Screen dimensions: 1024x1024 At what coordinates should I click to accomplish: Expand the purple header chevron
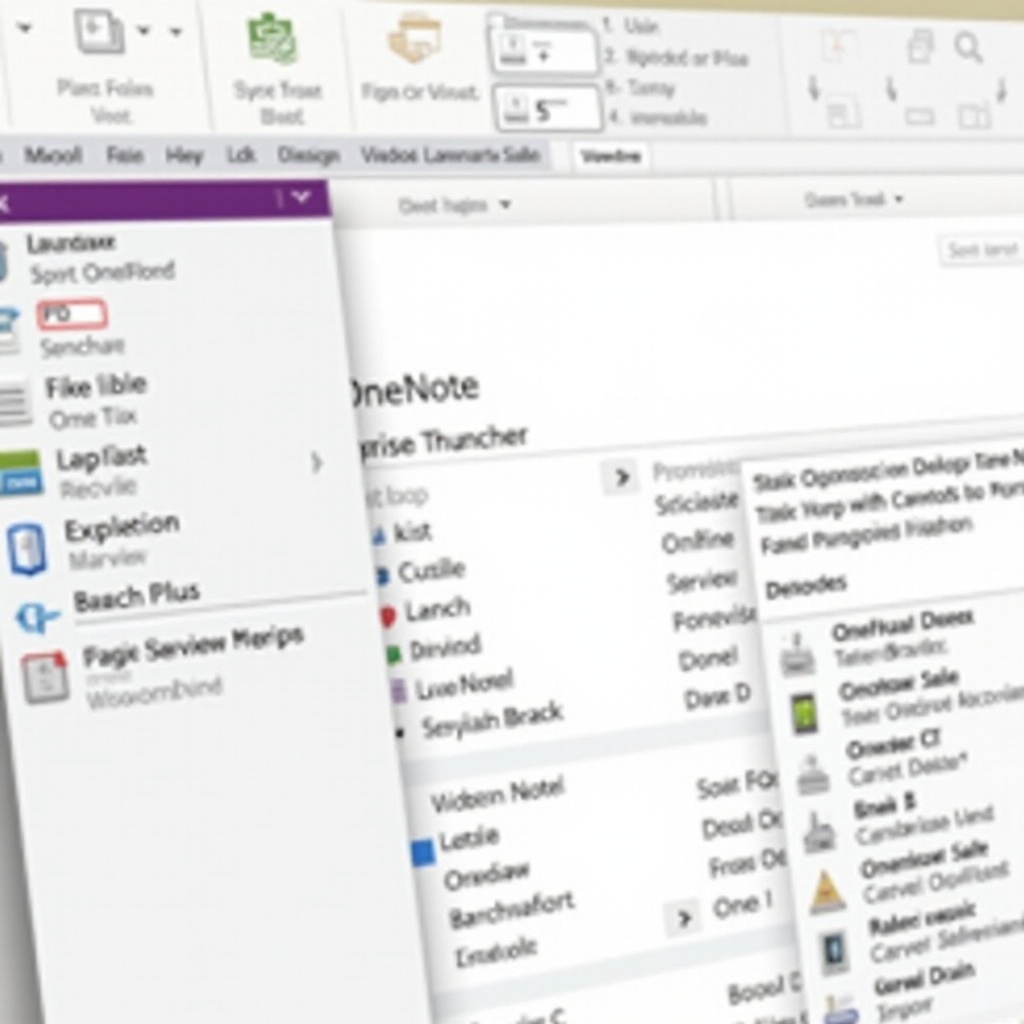click(300, 197)
